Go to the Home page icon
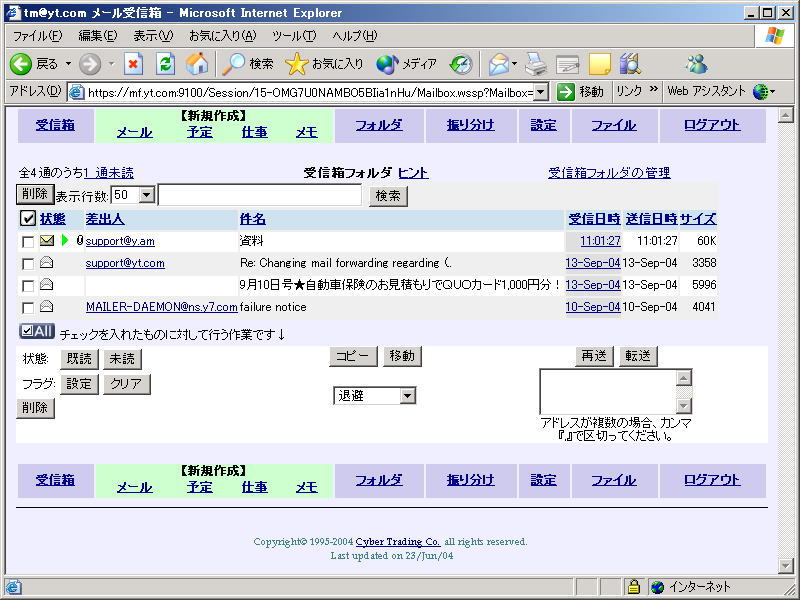 pyautogui.click(x=197, y=64)
